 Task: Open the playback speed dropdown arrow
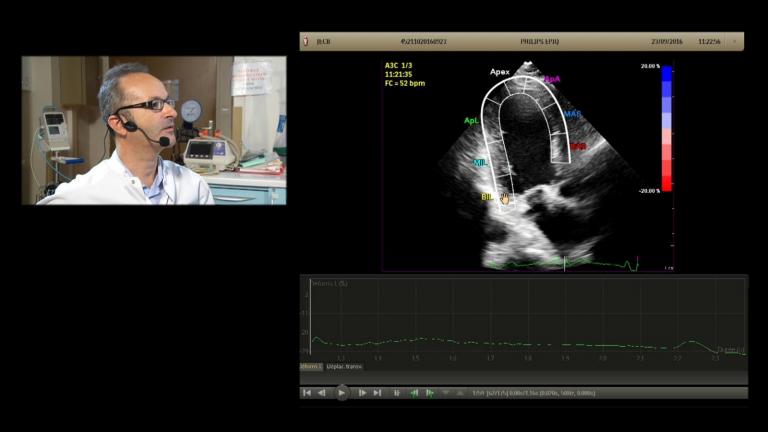(x=446, y=393)
